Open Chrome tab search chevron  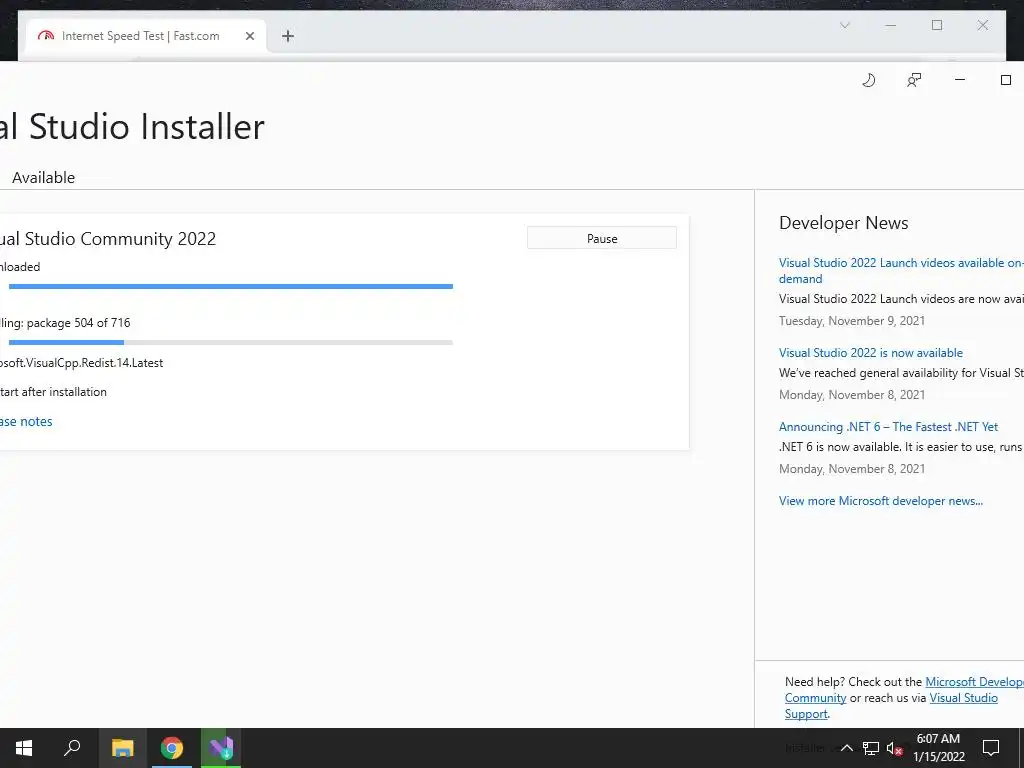tap(844, 25)
